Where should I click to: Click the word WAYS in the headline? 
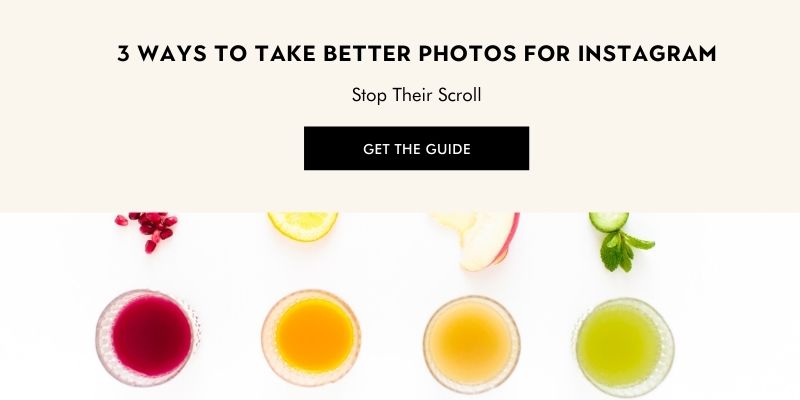pos(172,54)
